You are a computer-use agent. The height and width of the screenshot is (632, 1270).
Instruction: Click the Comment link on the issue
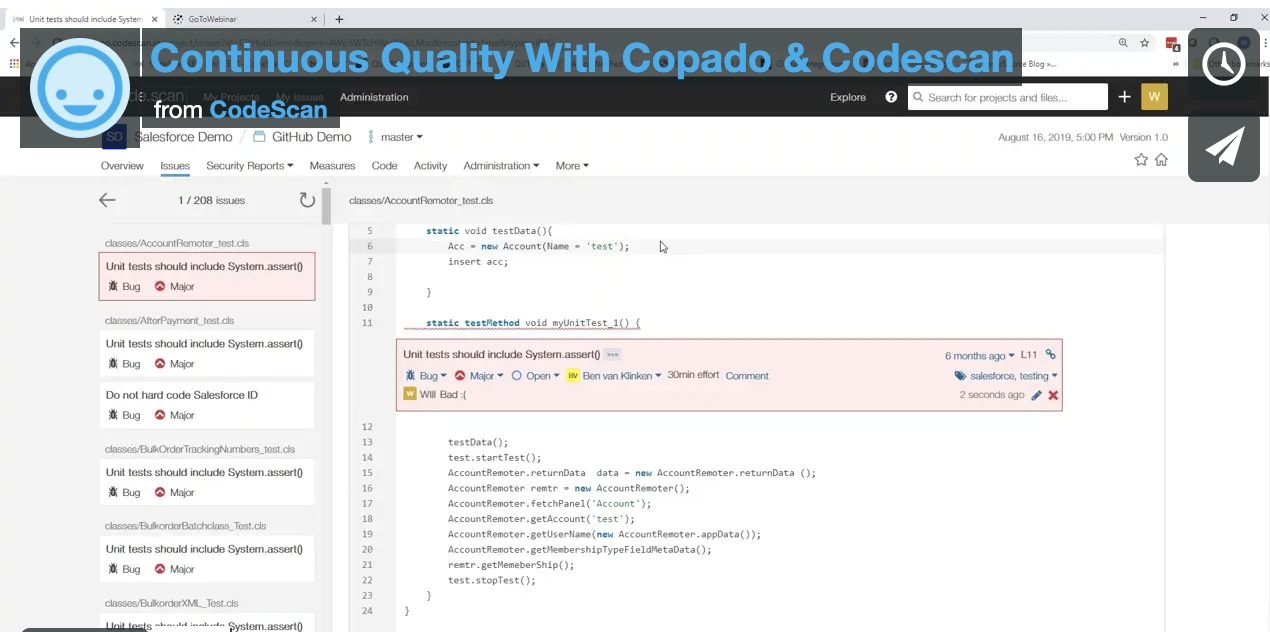tap(747, 376)
